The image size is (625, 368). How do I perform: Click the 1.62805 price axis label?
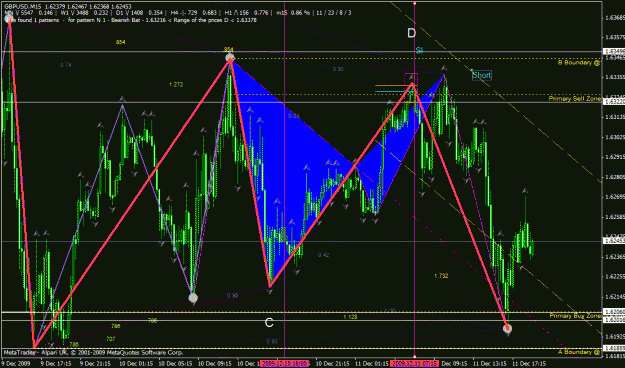614,177
